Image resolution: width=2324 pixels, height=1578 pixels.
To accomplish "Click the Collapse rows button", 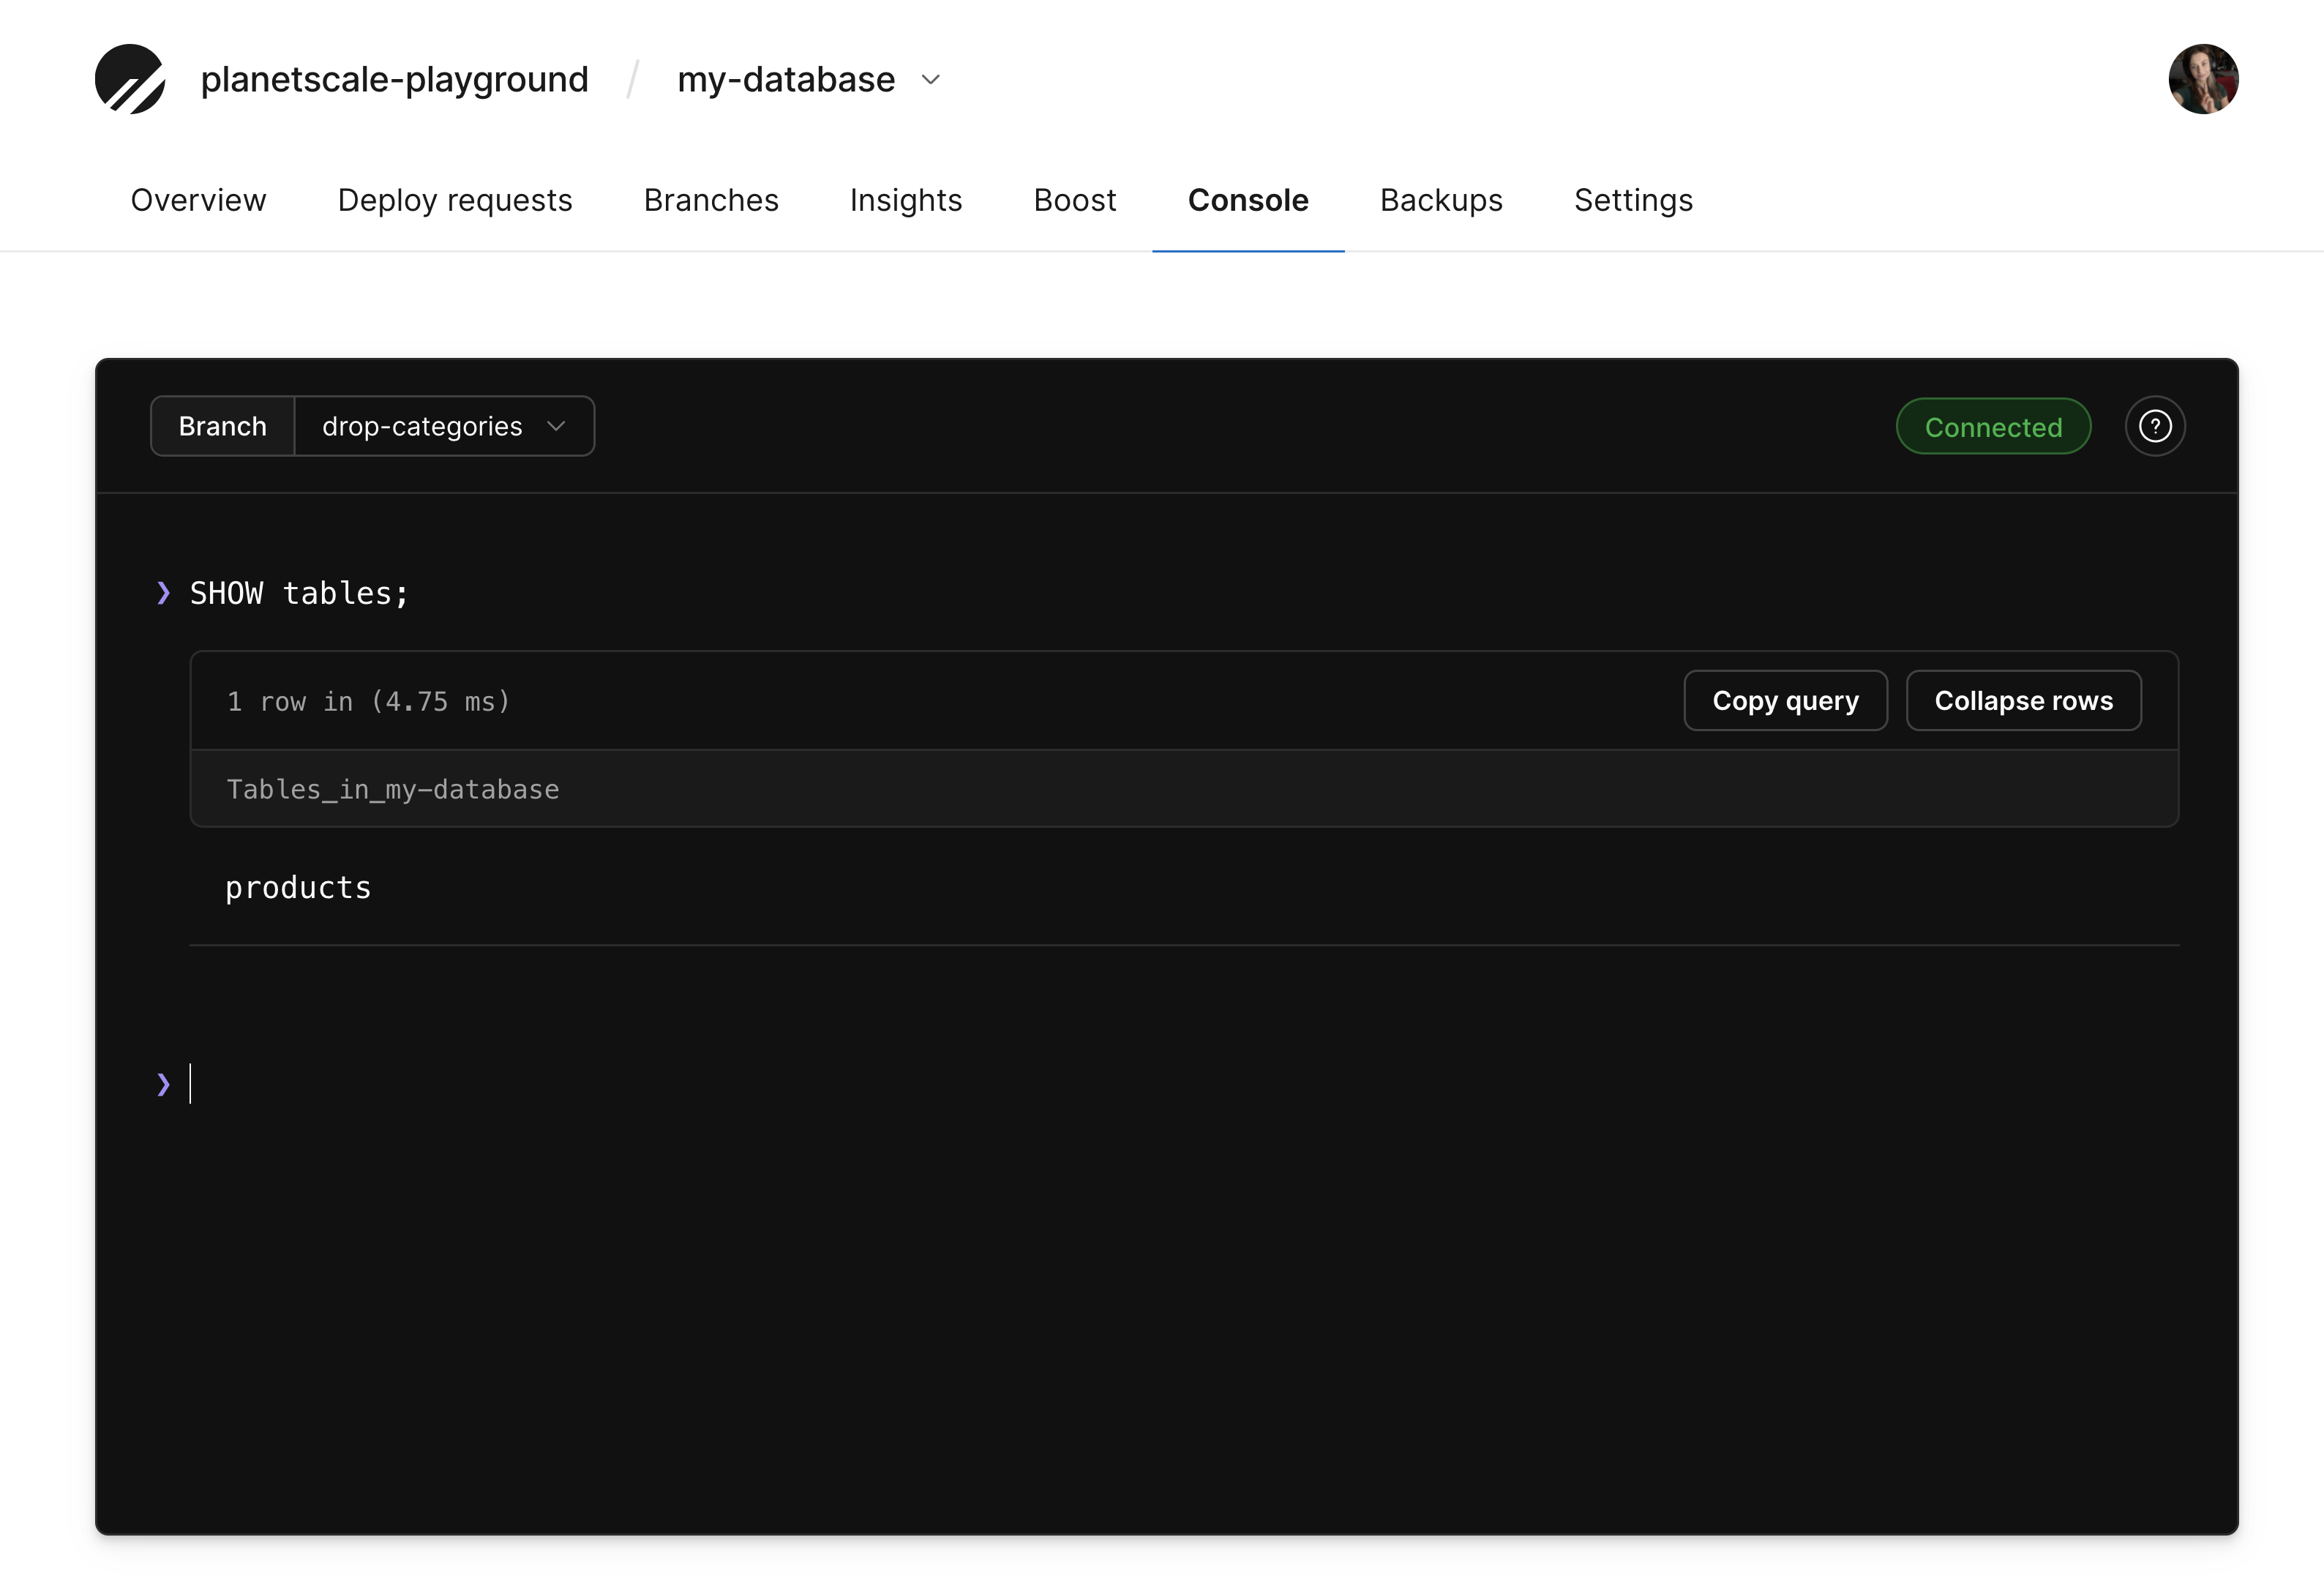I will coord(2023,701).
